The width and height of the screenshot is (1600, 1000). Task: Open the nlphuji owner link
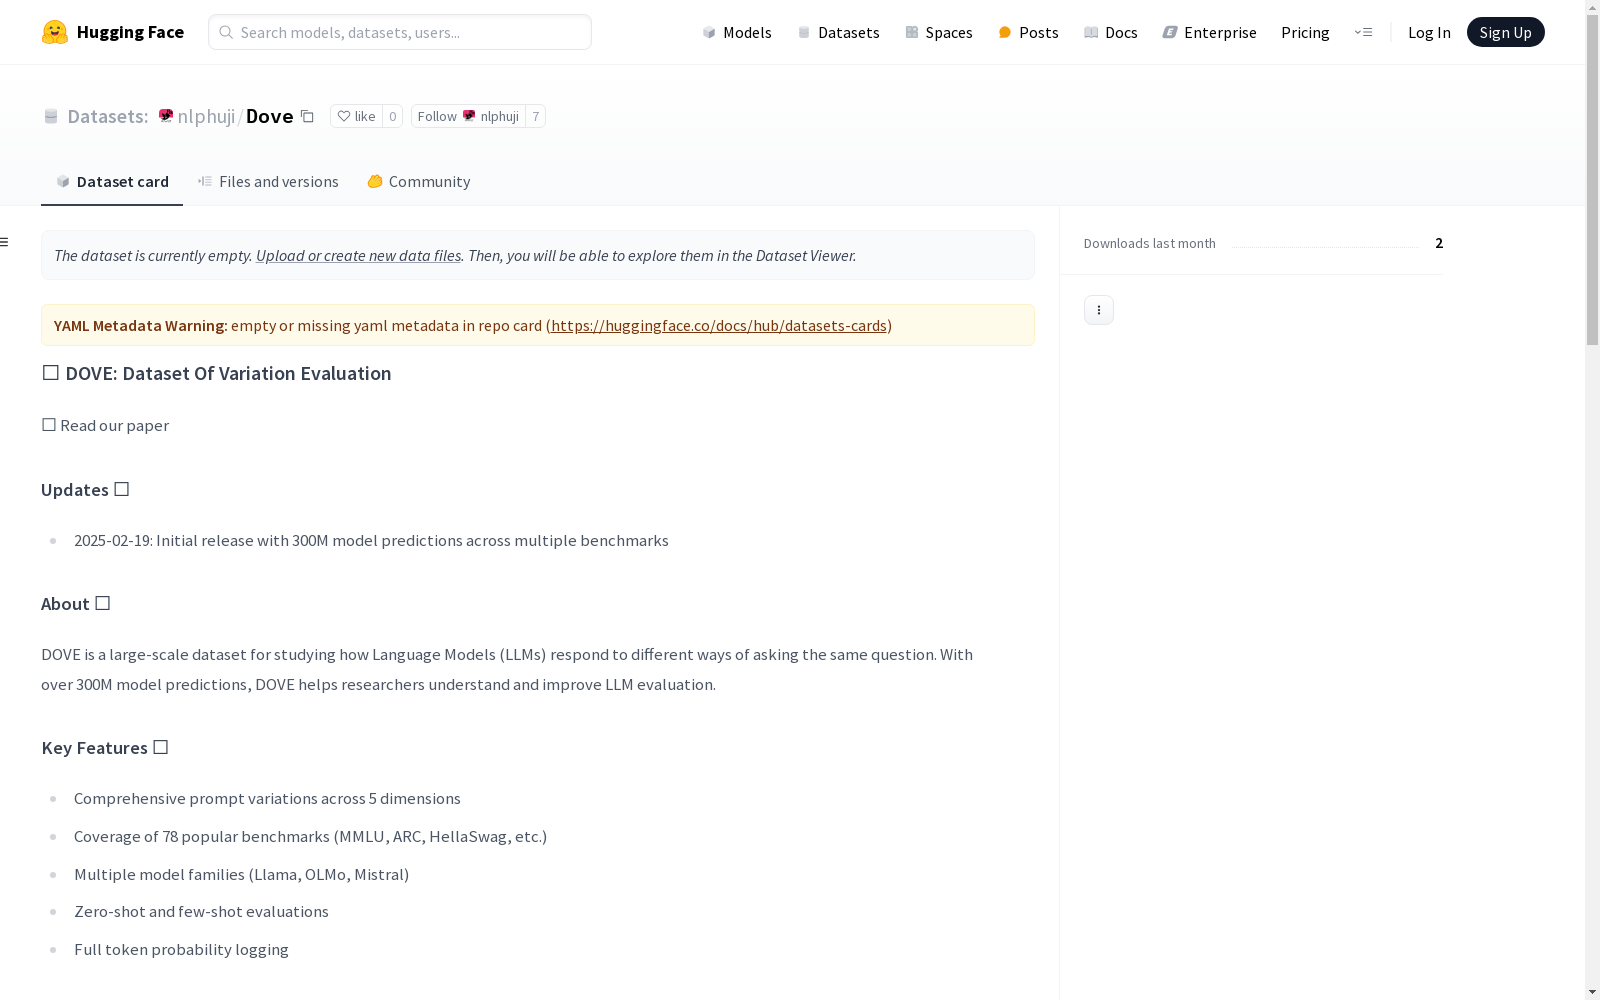coord(206,116)
